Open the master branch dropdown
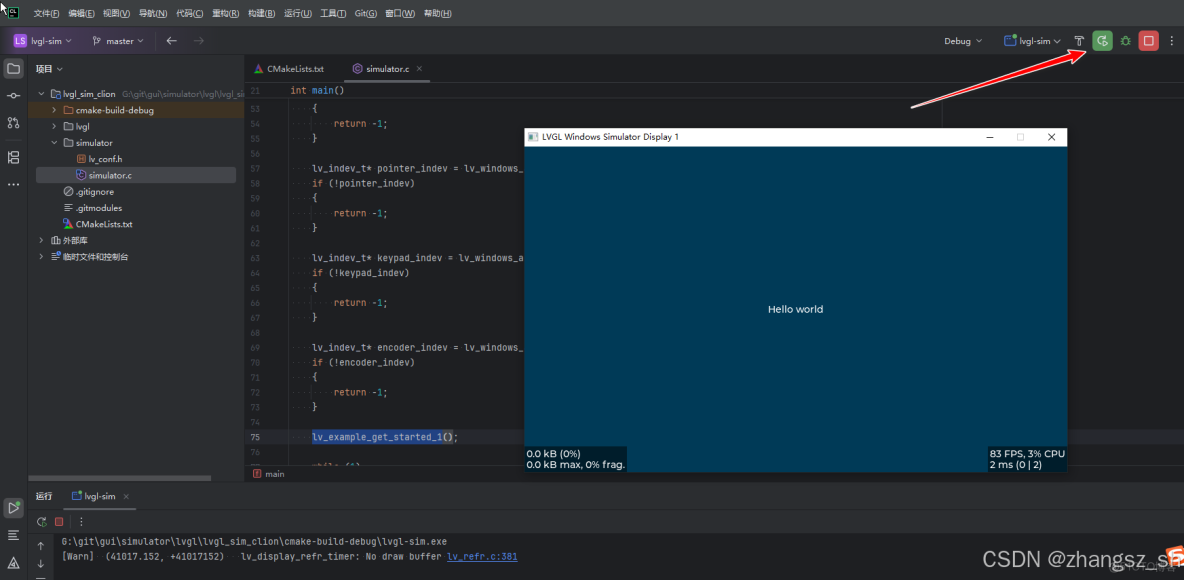This screenshot has height=580, width=1184. 119,41
